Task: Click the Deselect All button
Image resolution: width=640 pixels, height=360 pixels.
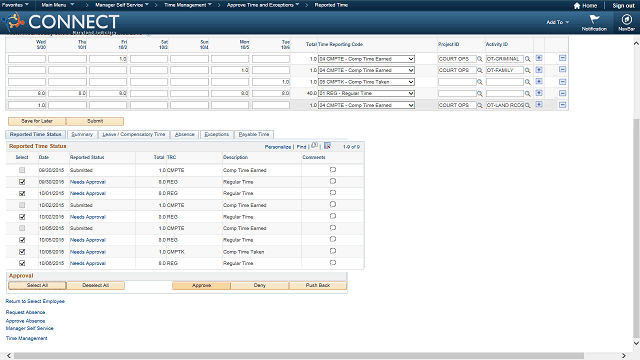Action: pyautogui.click(x=96, y=285)
